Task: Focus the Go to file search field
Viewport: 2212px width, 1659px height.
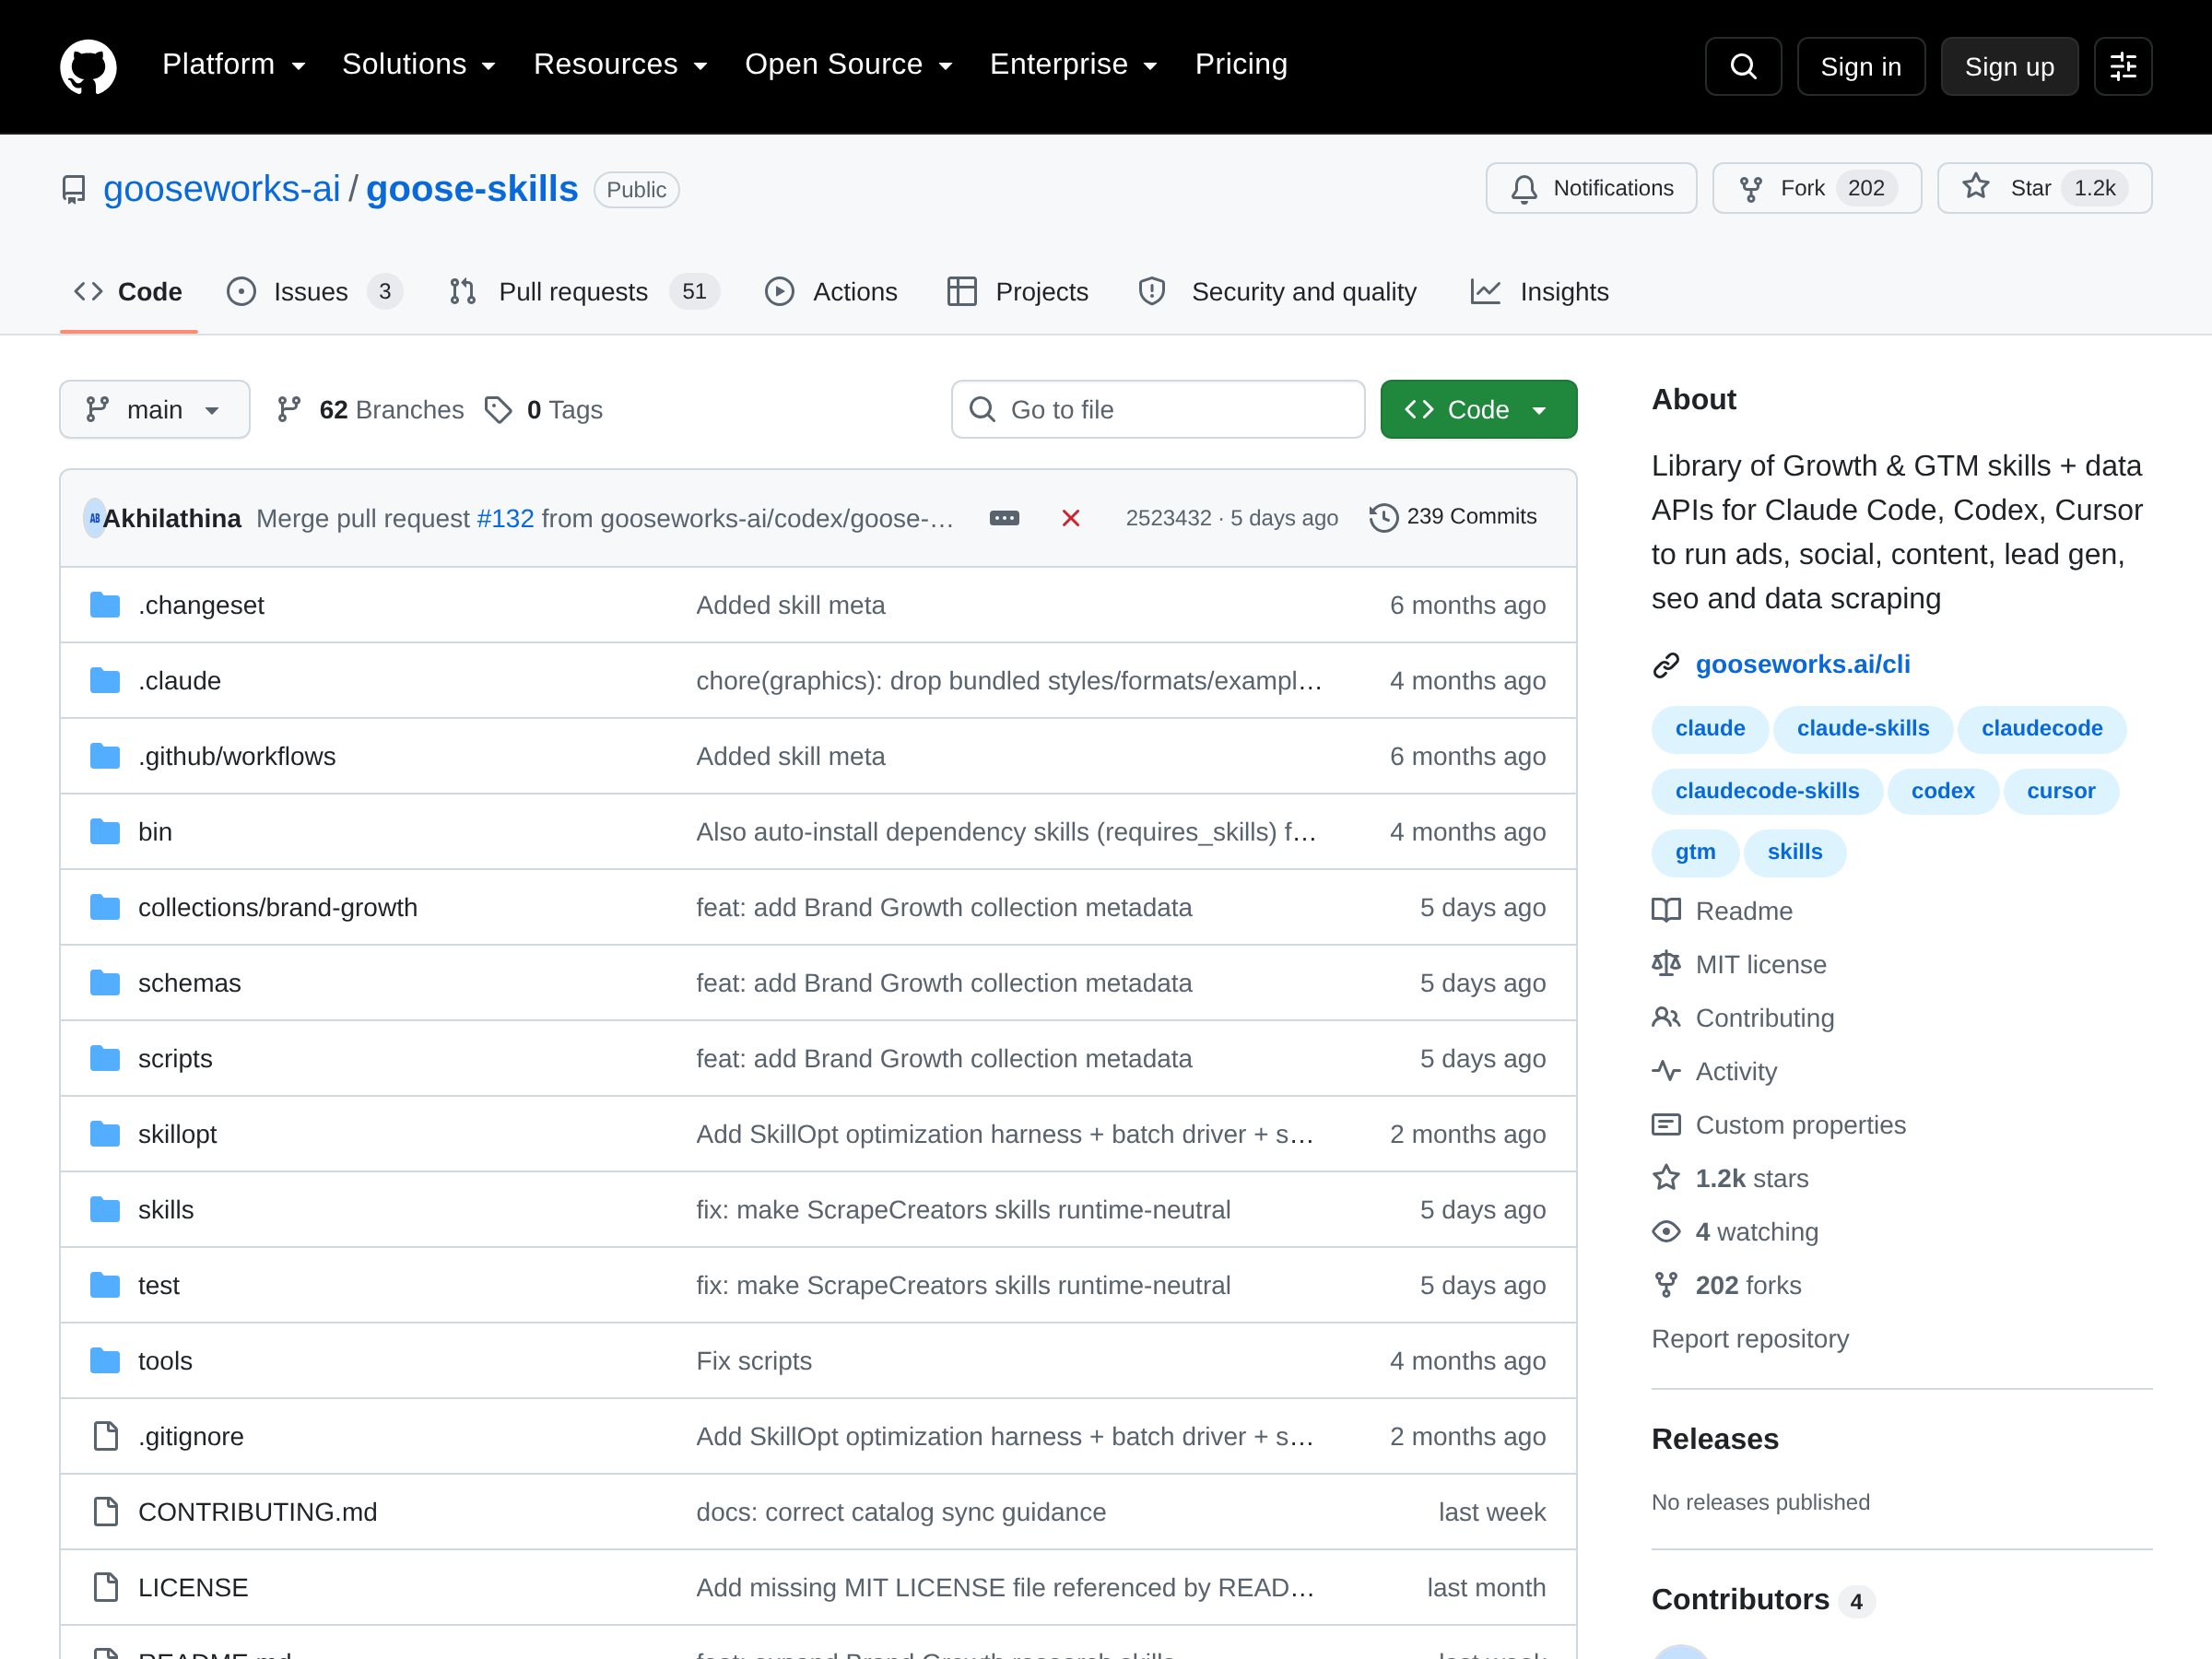Action: 1158,409
